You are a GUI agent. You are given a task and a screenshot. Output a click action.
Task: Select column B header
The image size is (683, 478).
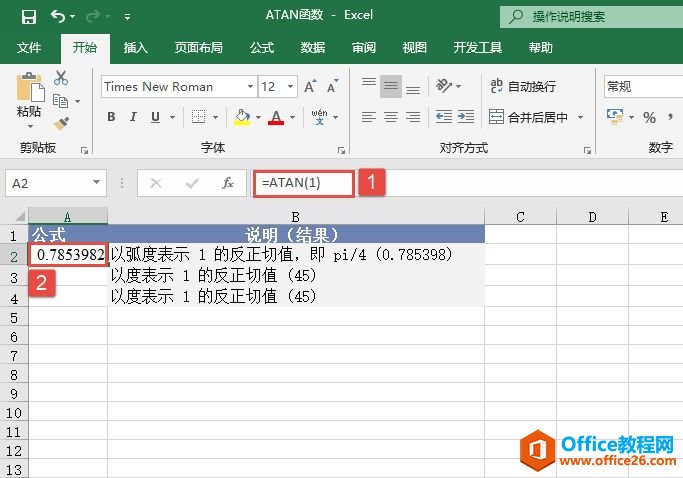tap(296, 216)
